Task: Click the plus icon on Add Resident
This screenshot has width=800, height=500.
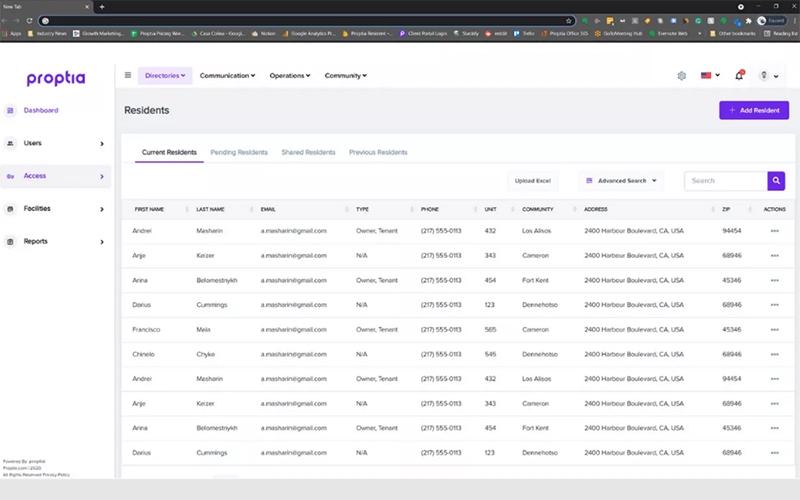Action: pyautogui.click(x=732, y=110)
